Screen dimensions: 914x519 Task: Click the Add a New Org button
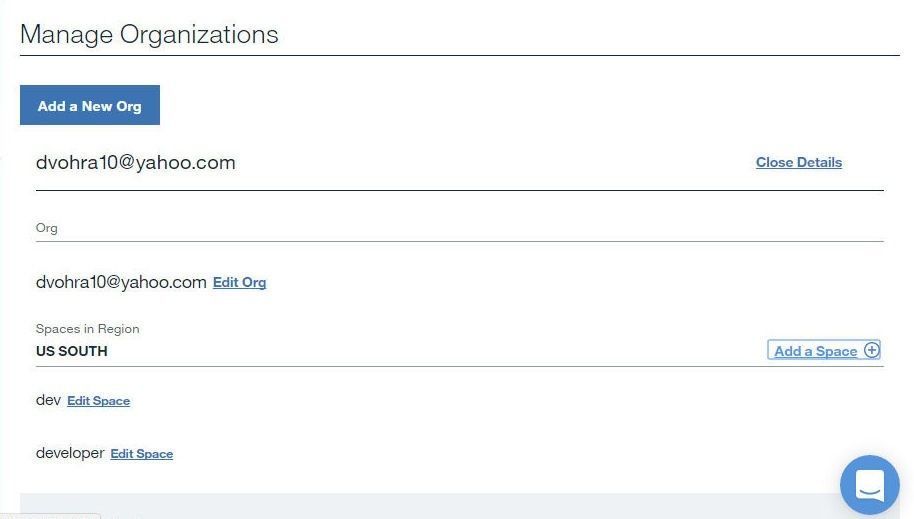pos(90,105)
